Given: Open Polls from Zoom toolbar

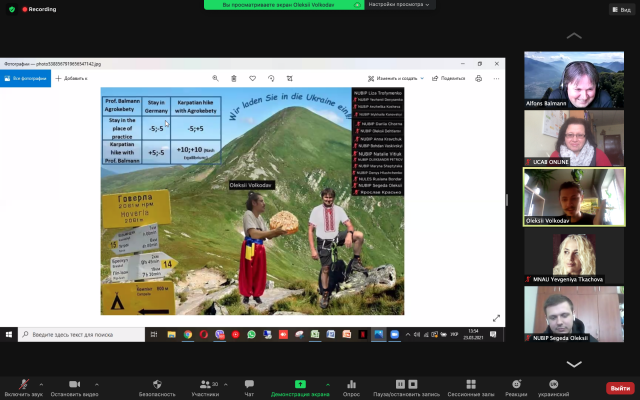Looking at the screenshot, I should coord(351,385).
